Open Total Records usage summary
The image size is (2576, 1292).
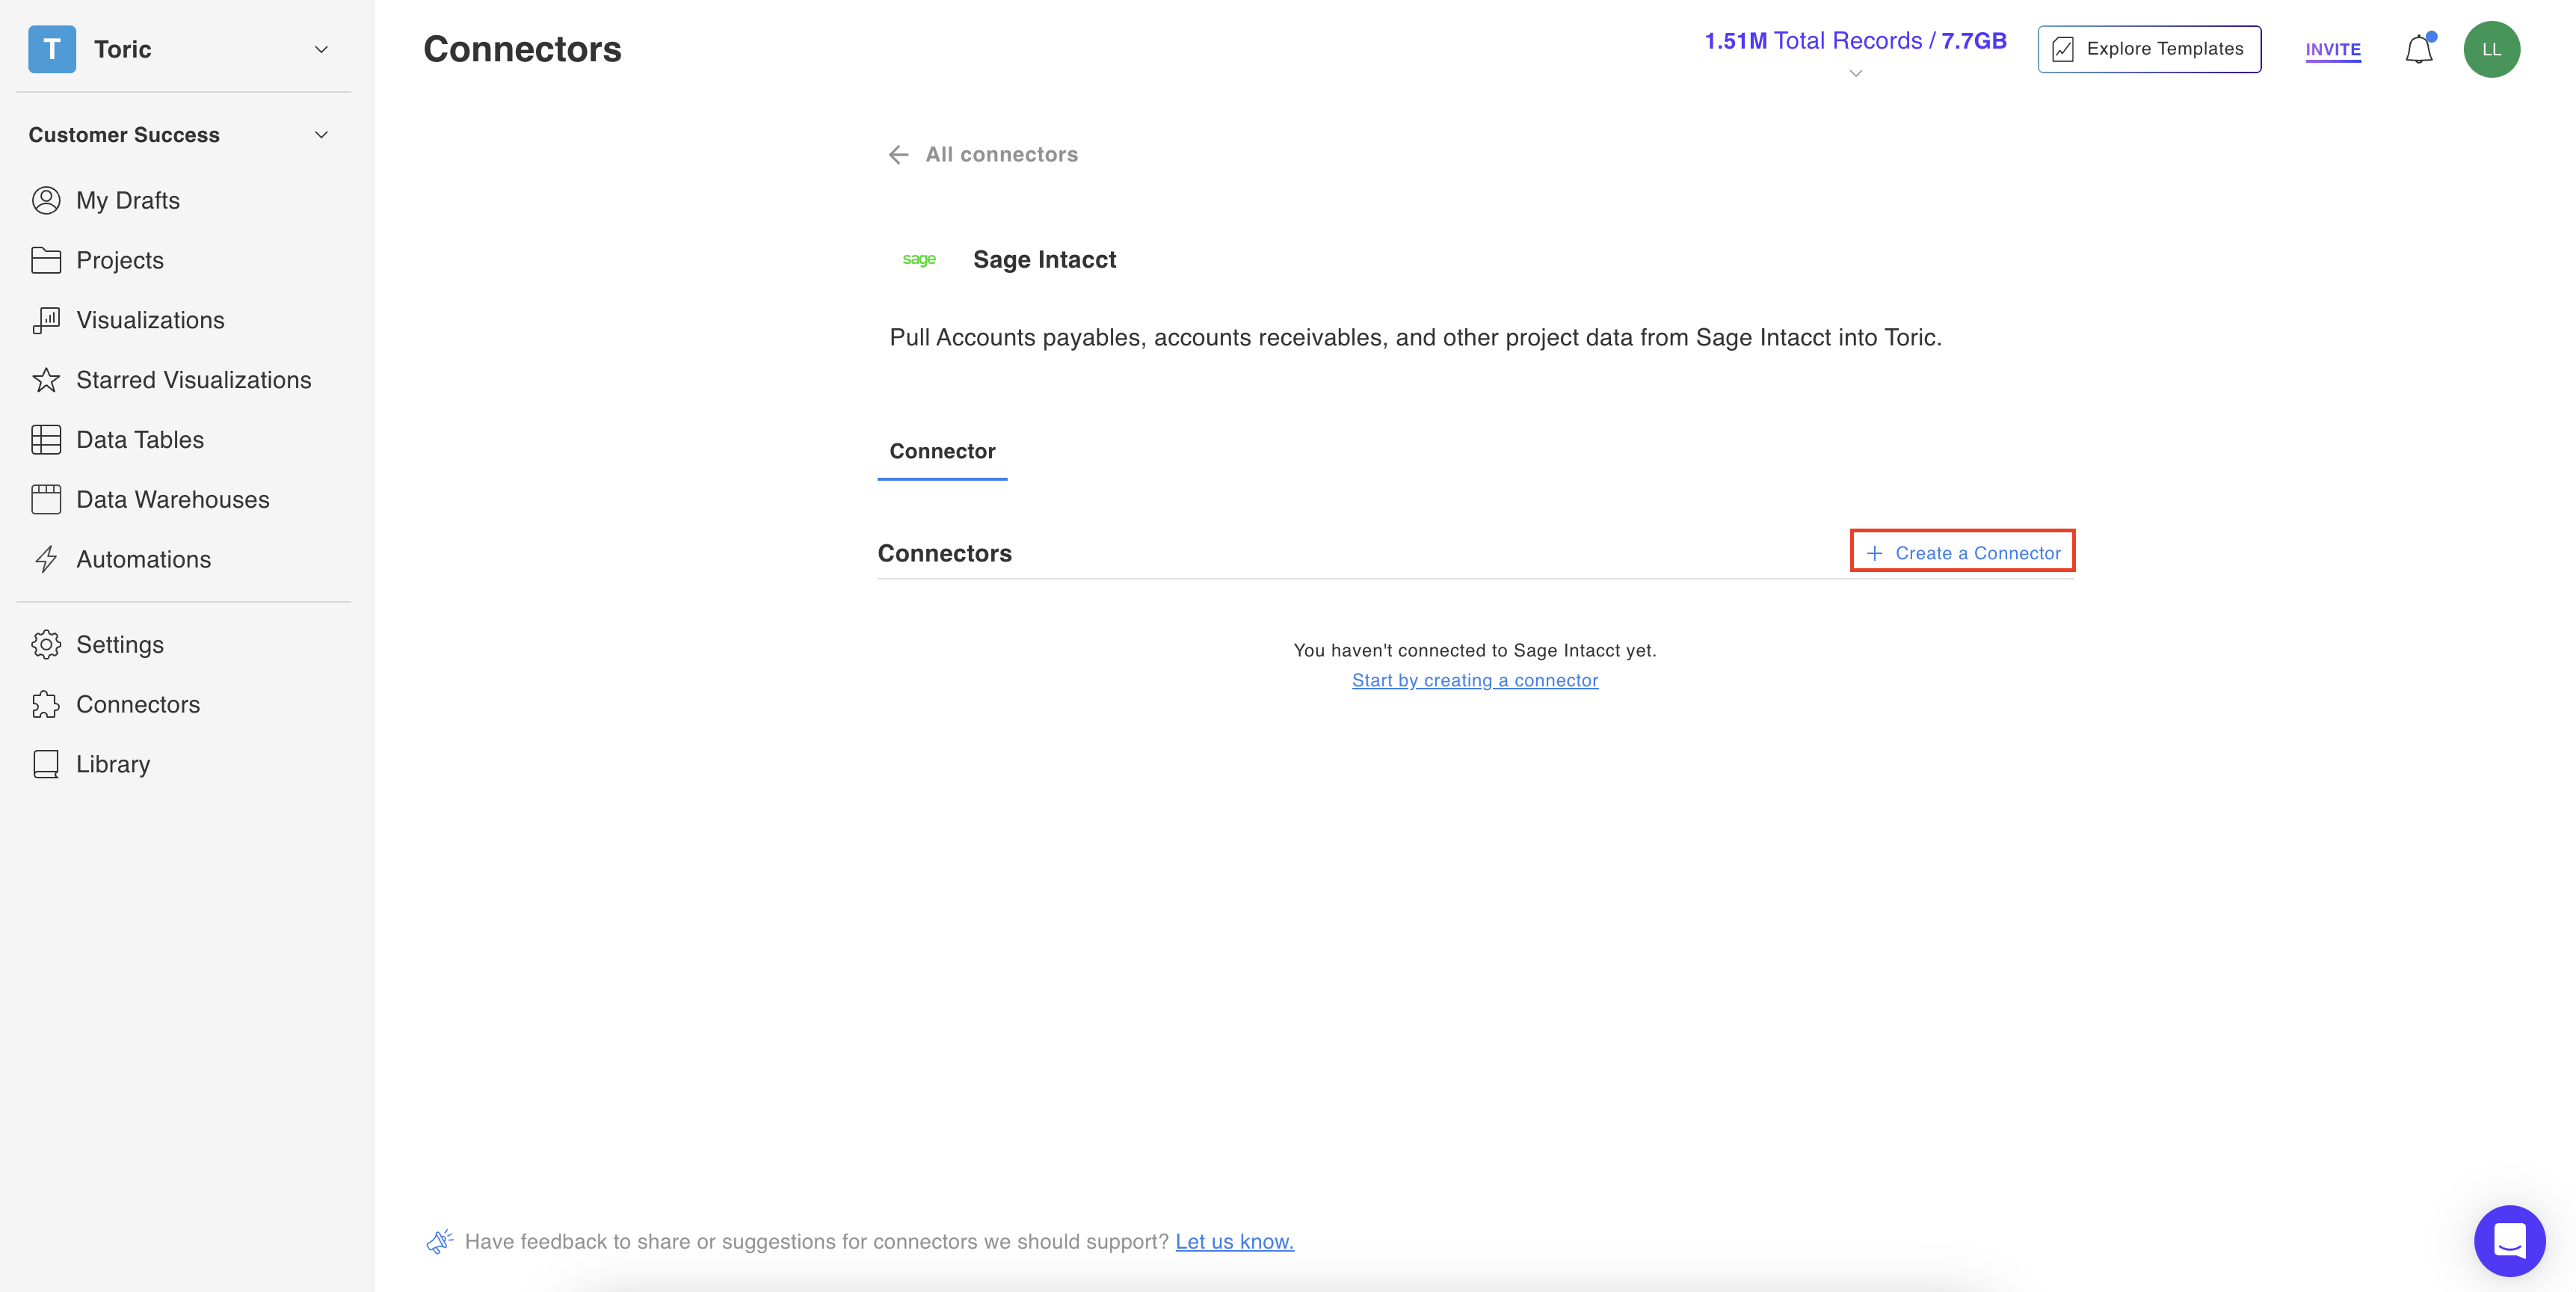point(1855,41)
